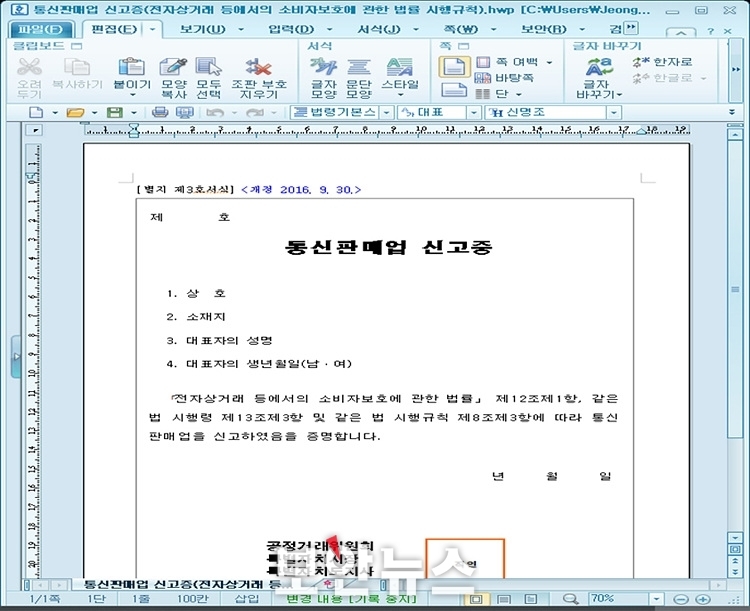Expand the Save icon dropdown arrow
Image resolution: width=750 pixels, height=611 pixels.
[x=133, y=113]
